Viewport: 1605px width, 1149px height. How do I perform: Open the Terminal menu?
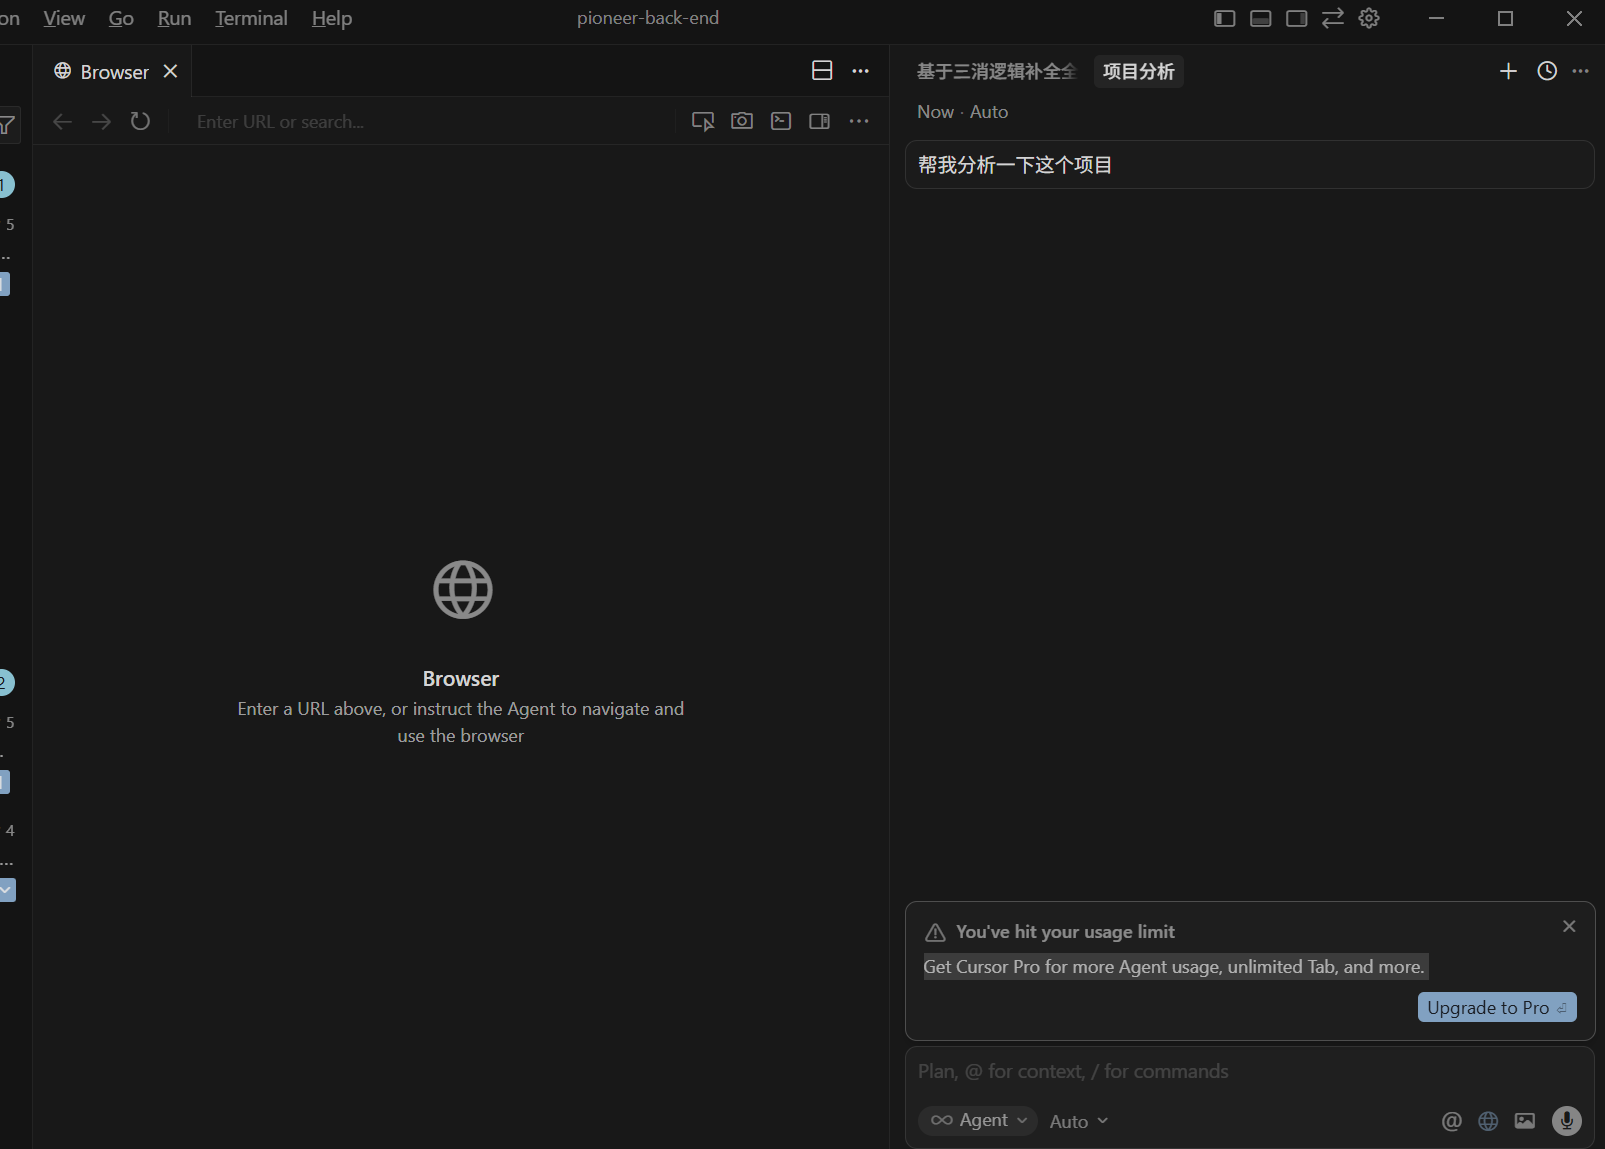(250, 18)
